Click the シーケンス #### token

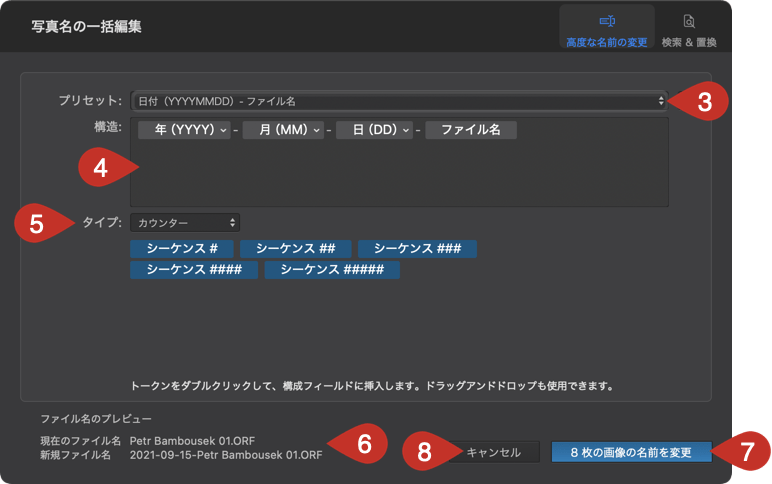(194, 270)
